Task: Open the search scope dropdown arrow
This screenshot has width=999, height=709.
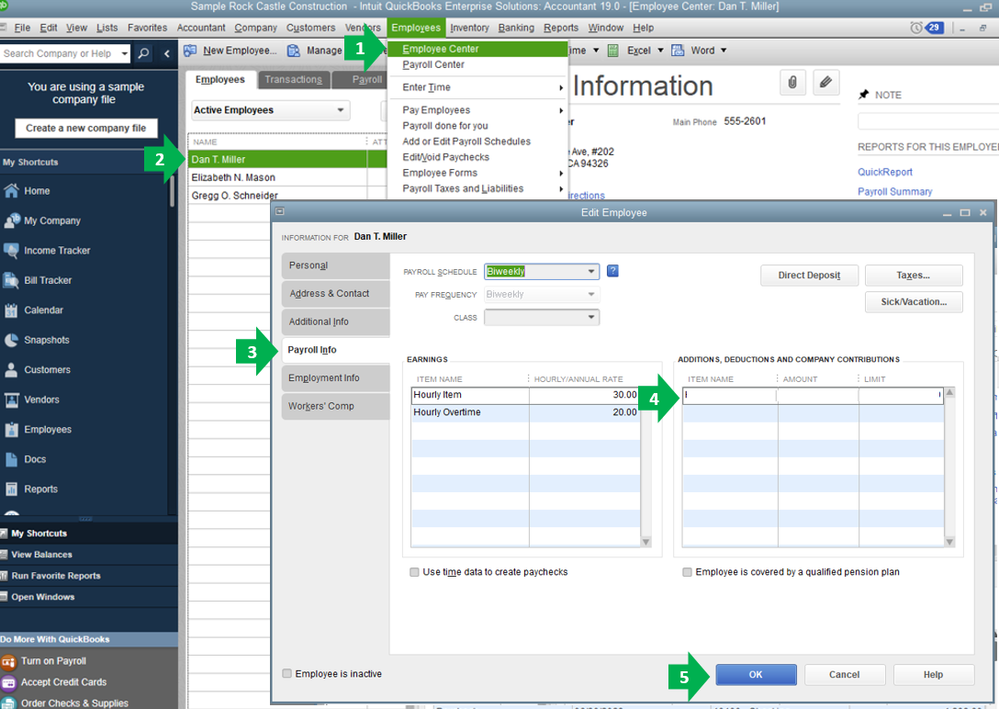Action: [124, 54]
